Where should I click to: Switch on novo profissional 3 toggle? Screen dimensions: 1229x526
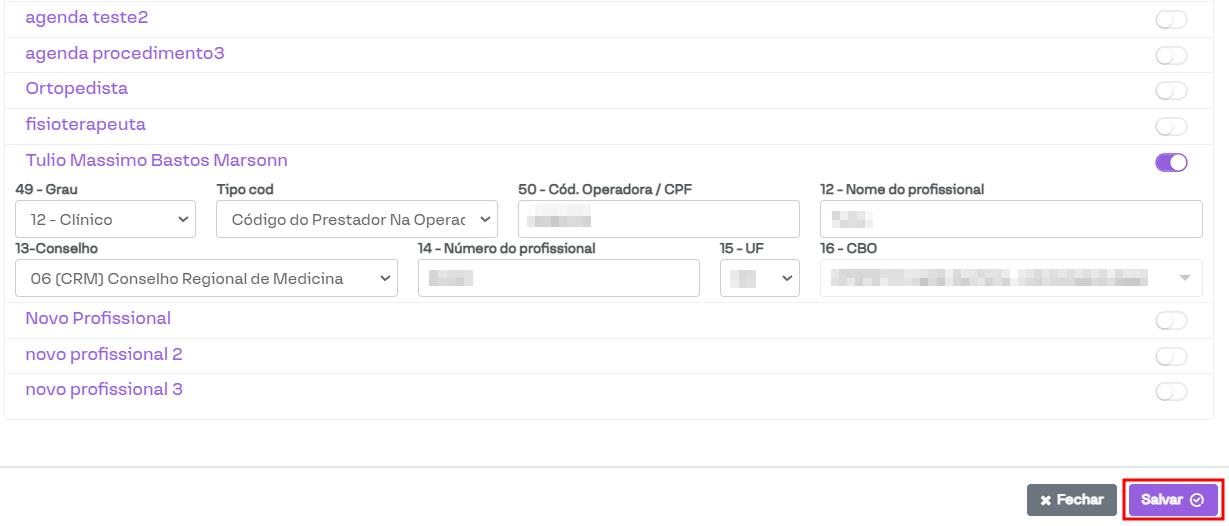1171,392
